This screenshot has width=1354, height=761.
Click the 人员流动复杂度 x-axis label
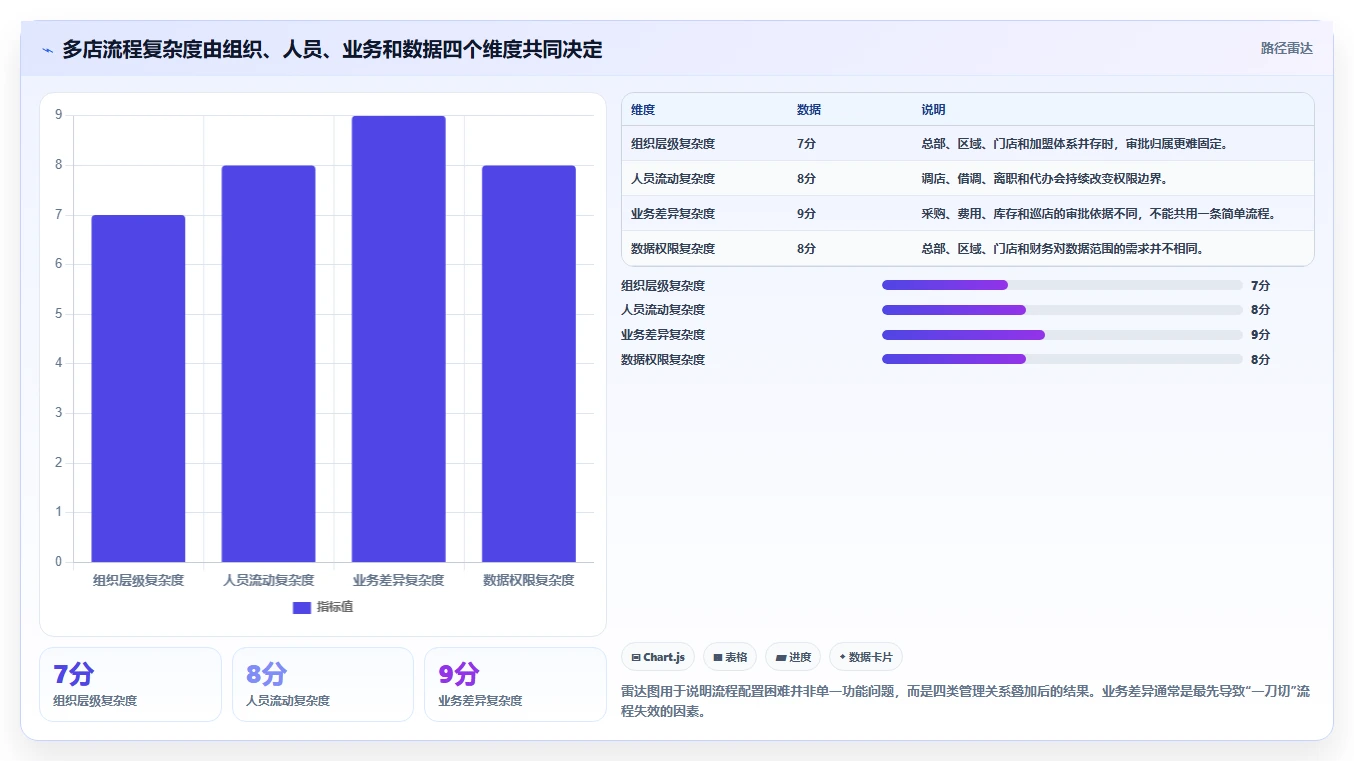pyautogui.click(x=268, y=580)
